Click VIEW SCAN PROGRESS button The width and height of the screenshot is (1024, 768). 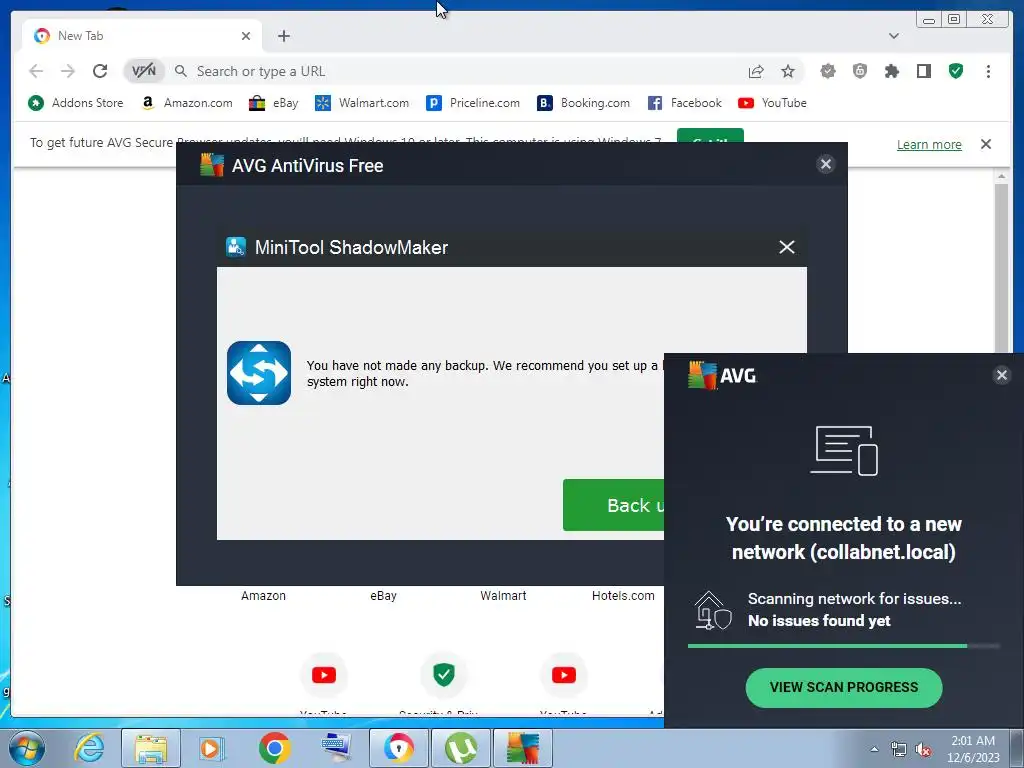[x=844, y=687]
